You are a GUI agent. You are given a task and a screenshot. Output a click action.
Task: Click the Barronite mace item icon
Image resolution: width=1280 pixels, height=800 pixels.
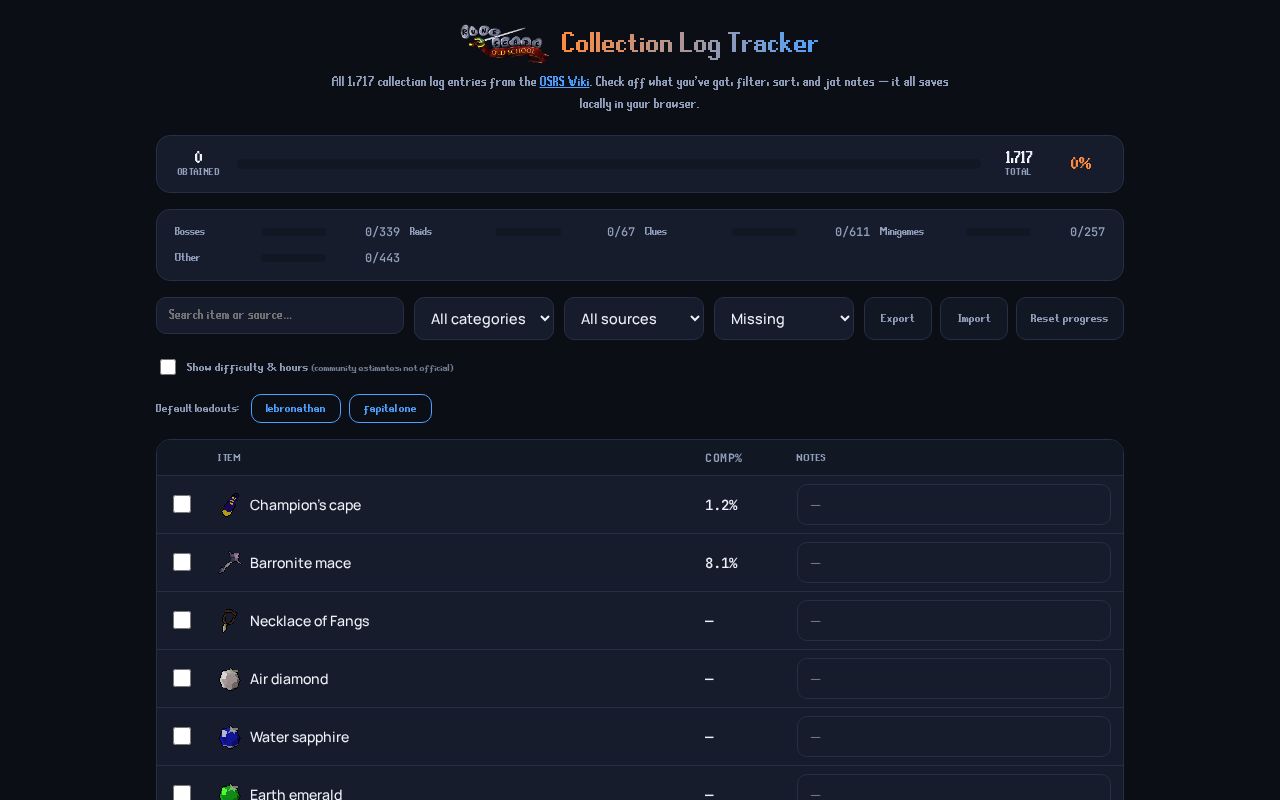tap(230, 563)
